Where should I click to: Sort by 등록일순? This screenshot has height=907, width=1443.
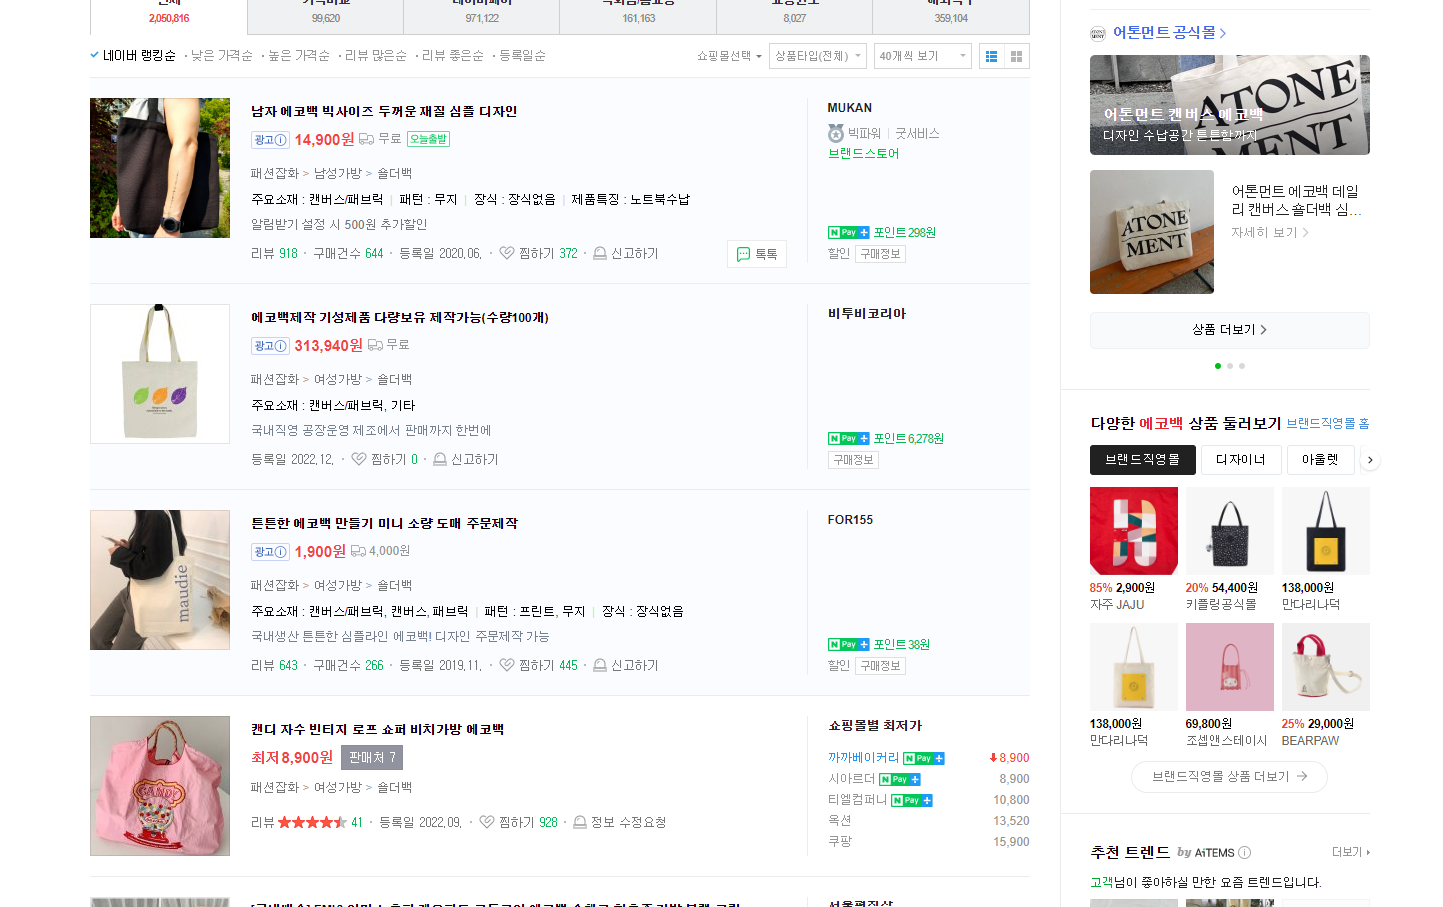tap(522, 56)
